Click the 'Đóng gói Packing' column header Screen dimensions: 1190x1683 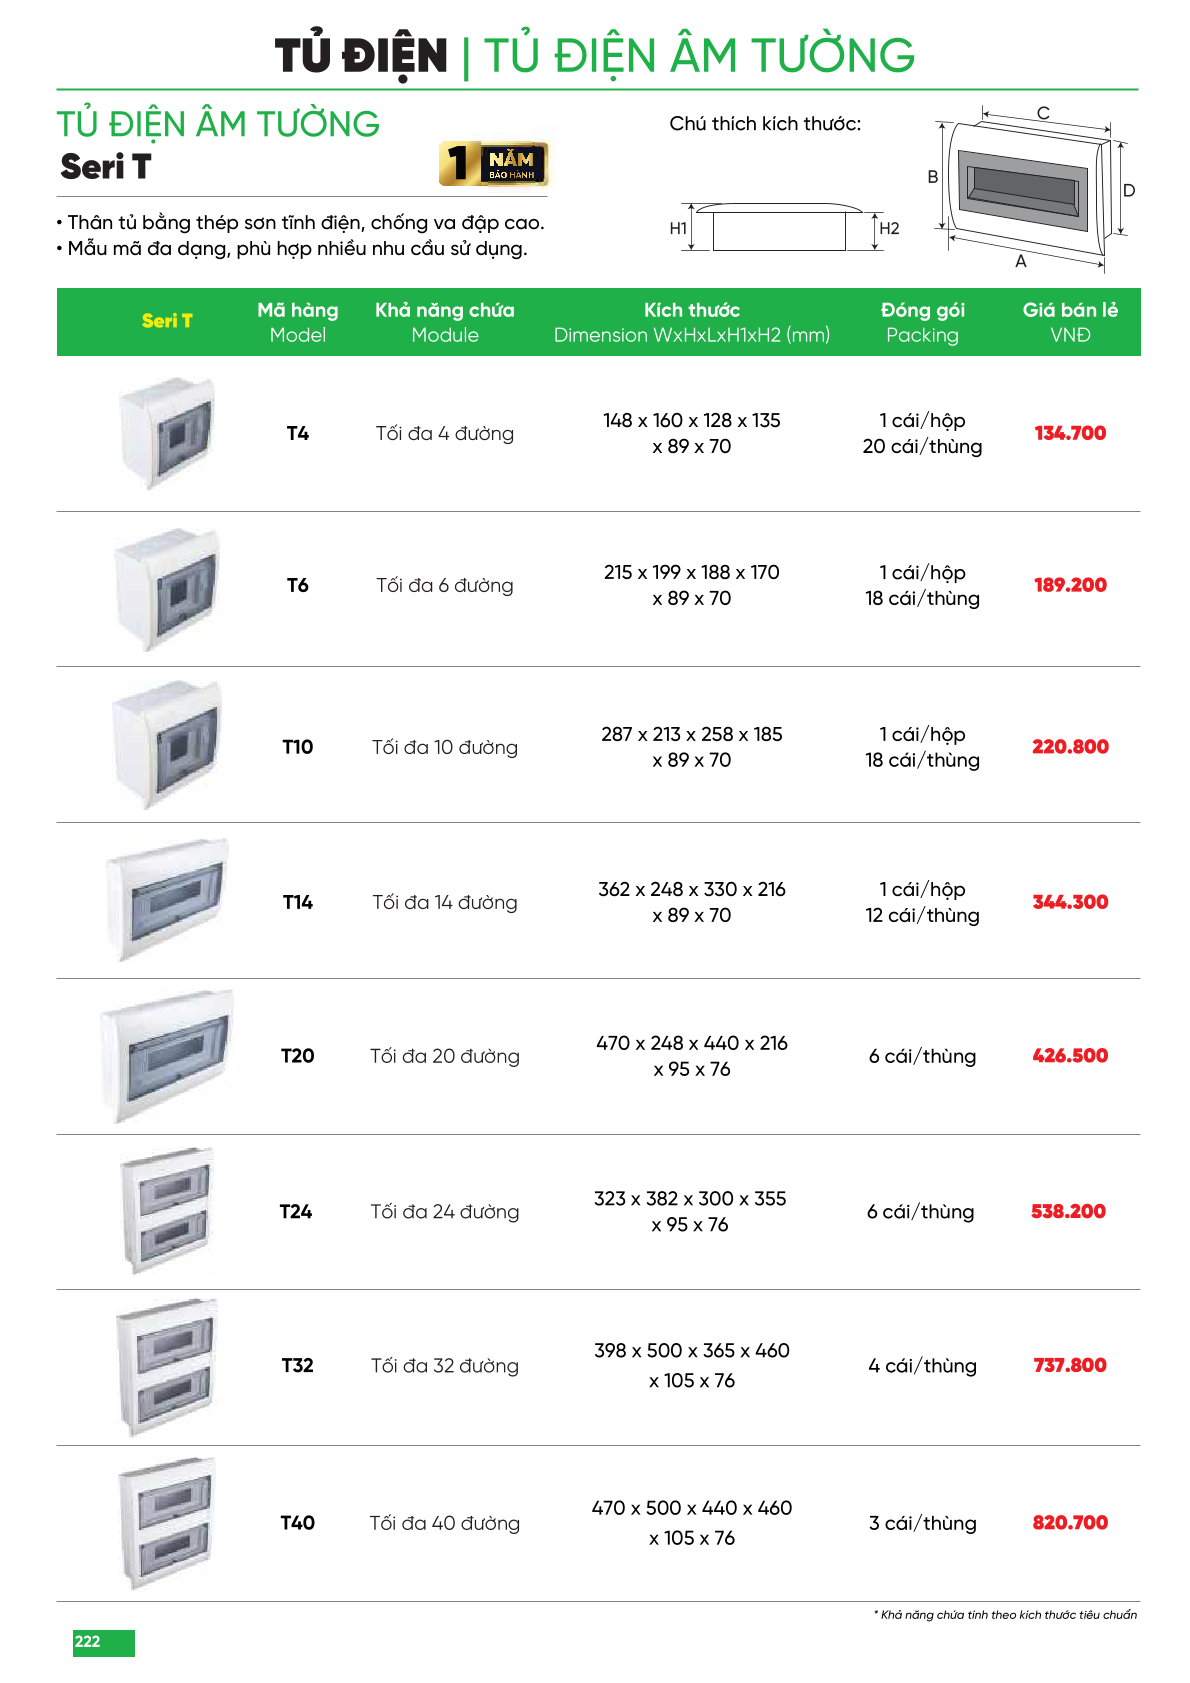[922, 322]
